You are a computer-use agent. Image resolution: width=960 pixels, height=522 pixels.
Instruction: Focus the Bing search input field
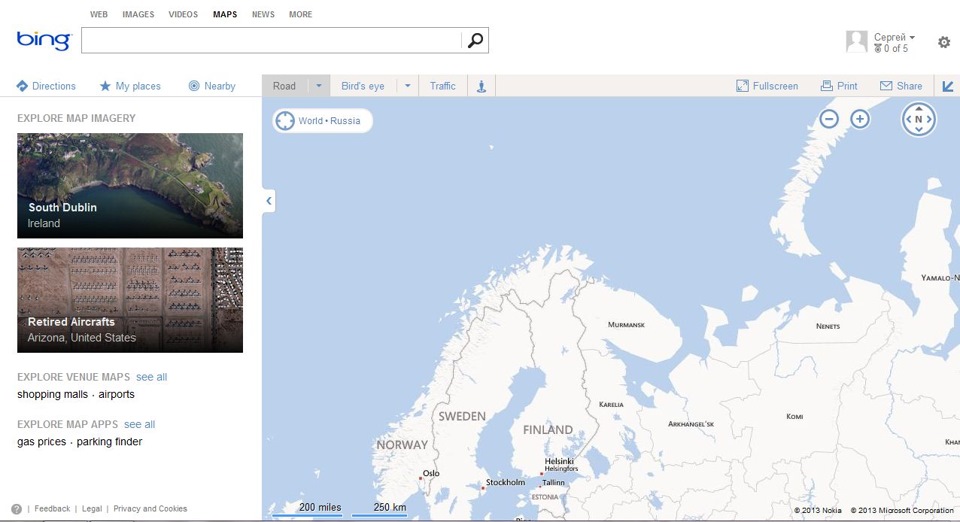pyautogui.click(x=271, y=40)
